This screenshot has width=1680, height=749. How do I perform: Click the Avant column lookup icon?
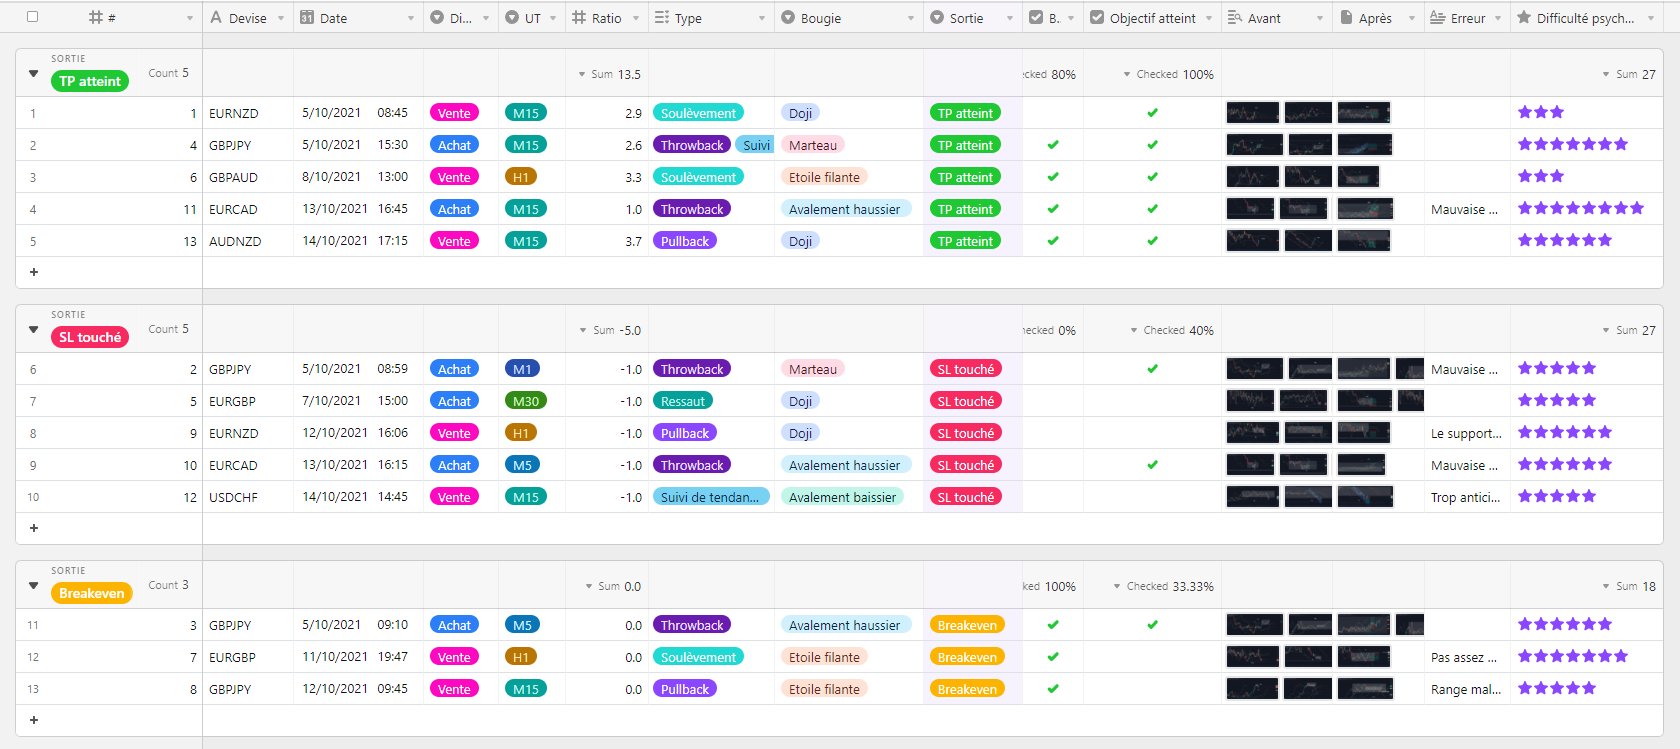(1235, 18)
